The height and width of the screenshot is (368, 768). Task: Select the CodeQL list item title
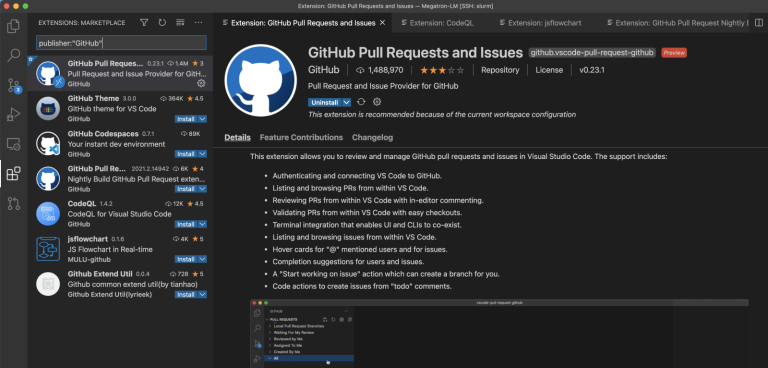tap(82, 203)
